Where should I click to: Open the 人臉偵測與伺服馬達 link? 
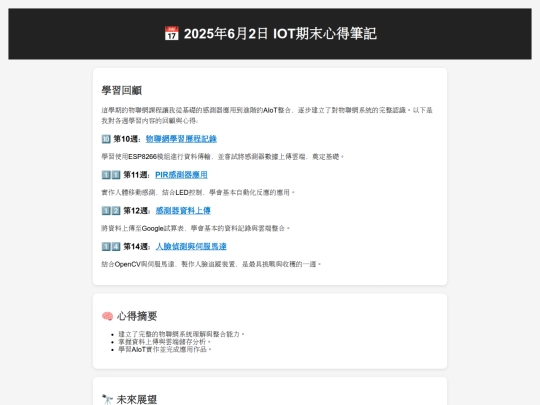click(191, 247)
